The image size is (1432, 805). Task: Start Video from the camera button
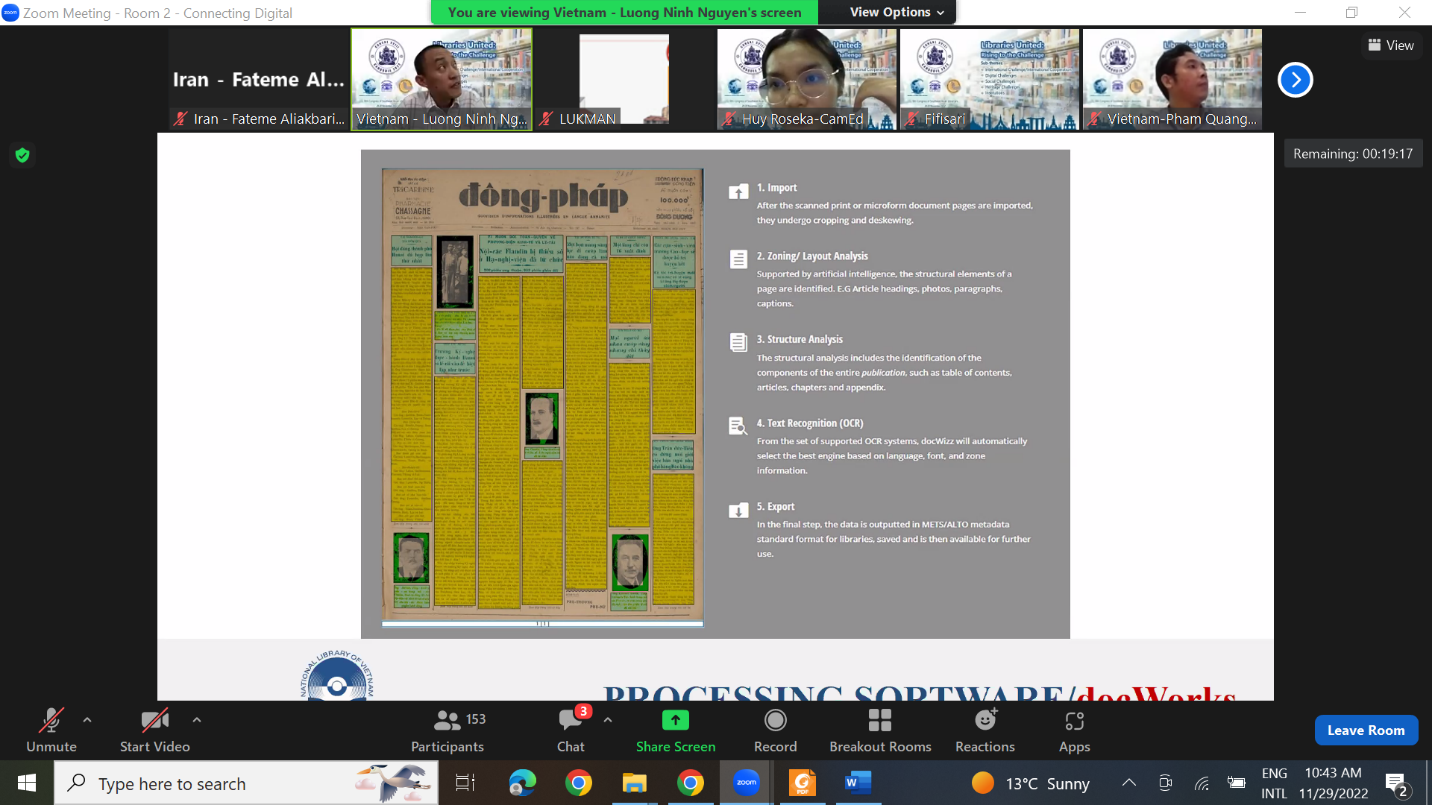point(155,730)
